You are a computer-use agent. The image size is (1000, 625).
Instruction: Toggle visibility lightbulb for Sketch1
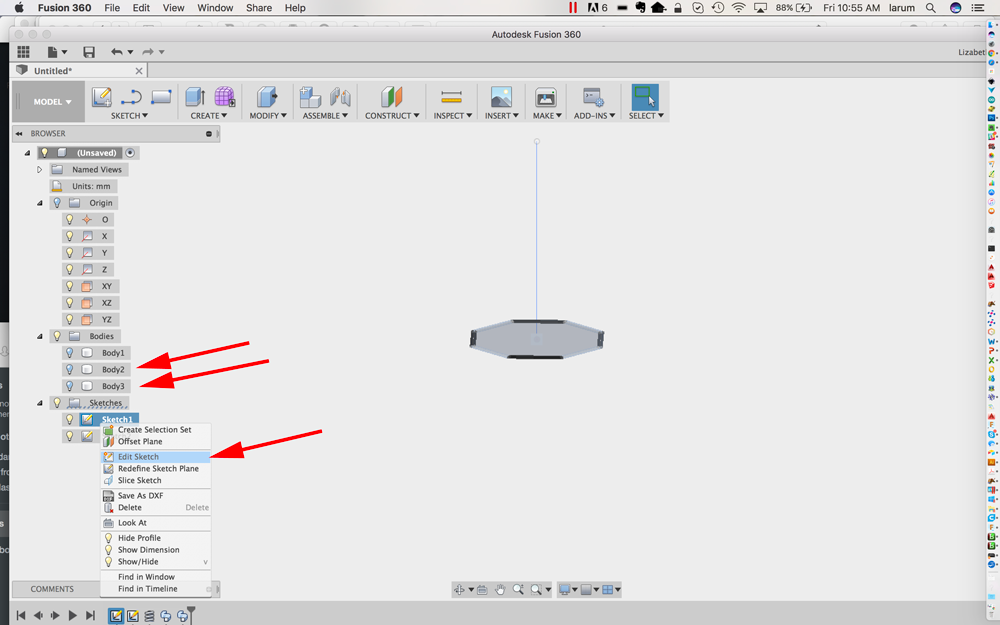[x=70, y=419]
